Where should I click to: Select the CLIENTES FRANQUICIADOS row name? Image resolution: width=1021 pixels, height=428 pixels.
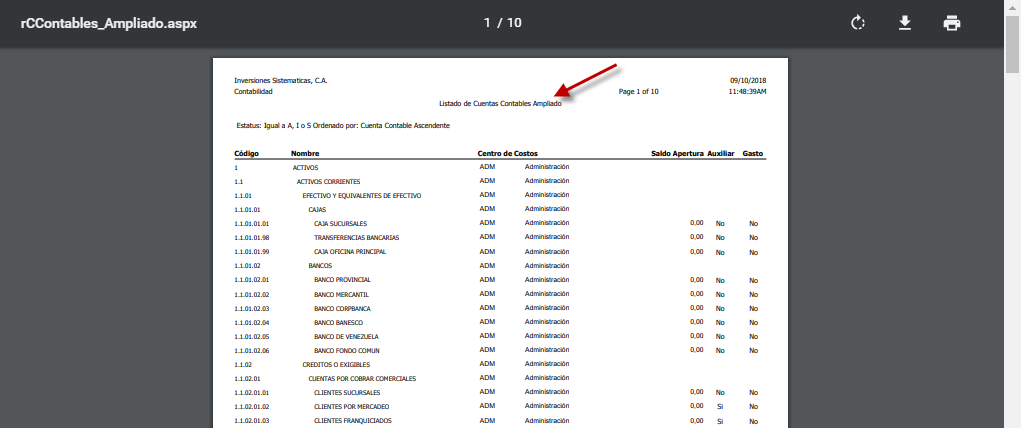353,421
